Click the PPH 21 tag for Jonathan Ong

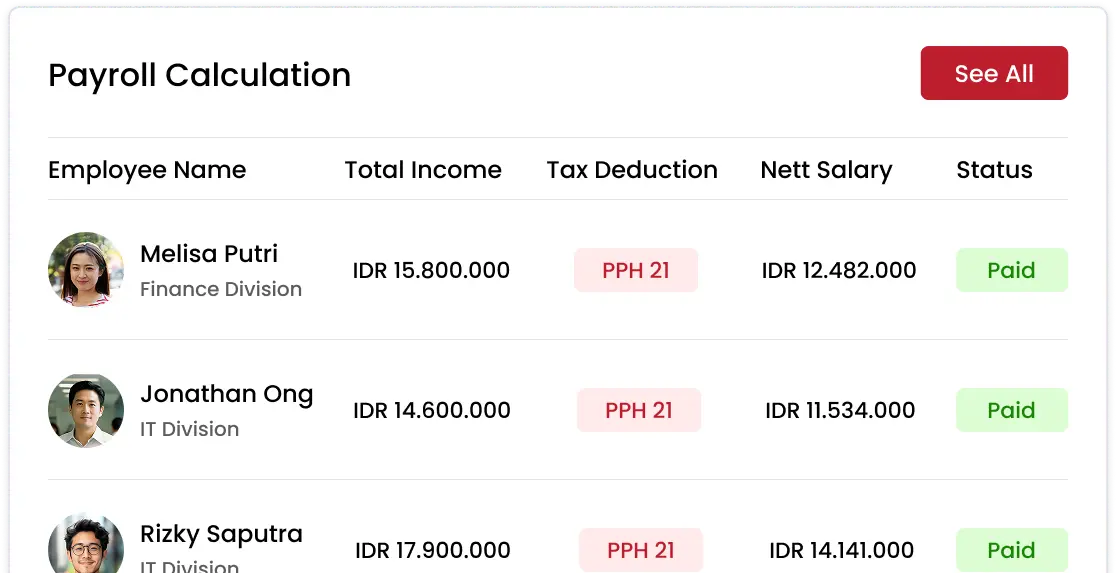pyautogui.click(x=639, y=410)
